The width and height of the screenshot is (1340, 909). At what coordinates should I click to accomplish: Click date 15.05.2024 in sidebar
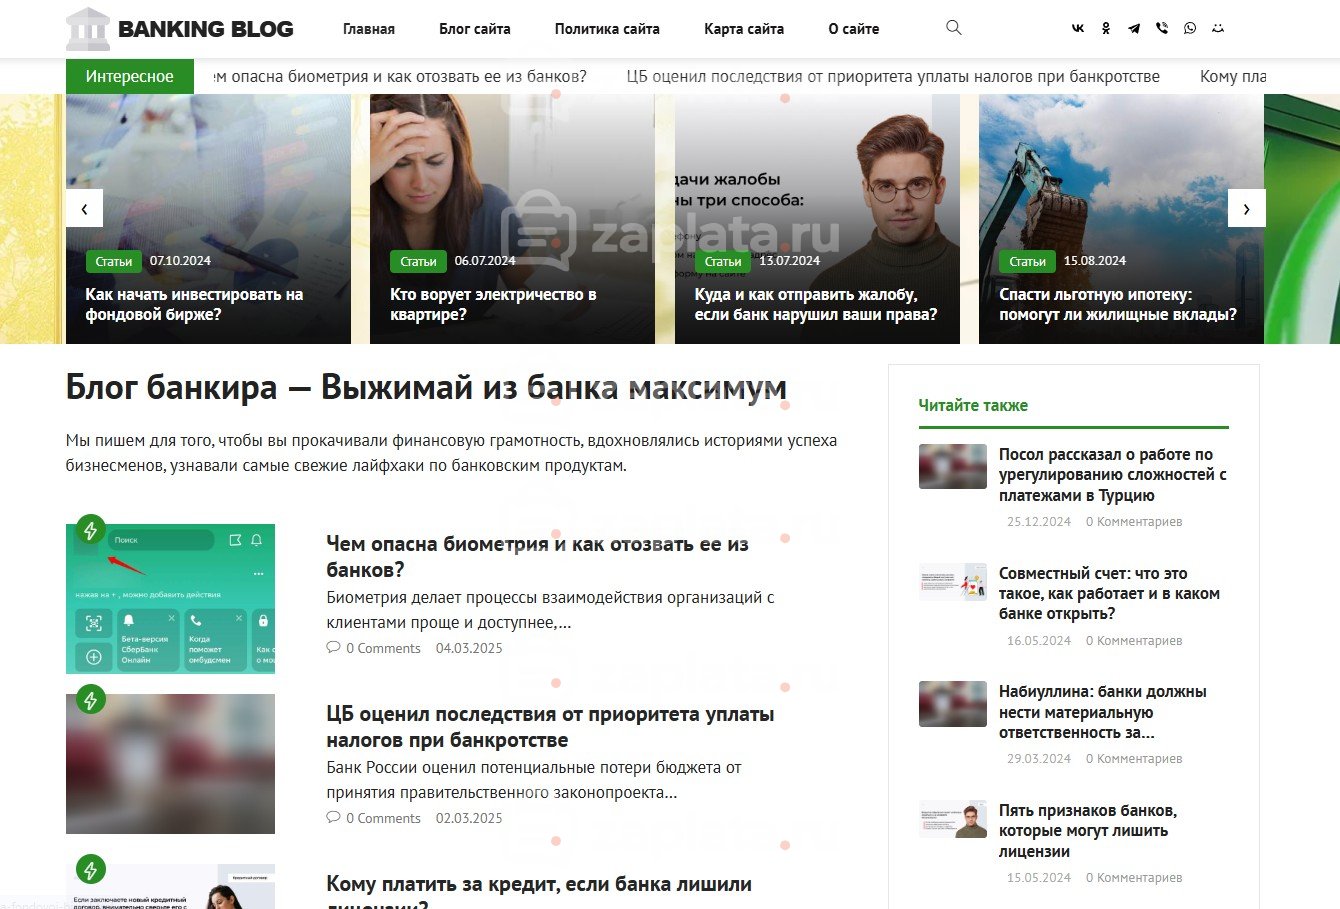(x=1039, y=878)
